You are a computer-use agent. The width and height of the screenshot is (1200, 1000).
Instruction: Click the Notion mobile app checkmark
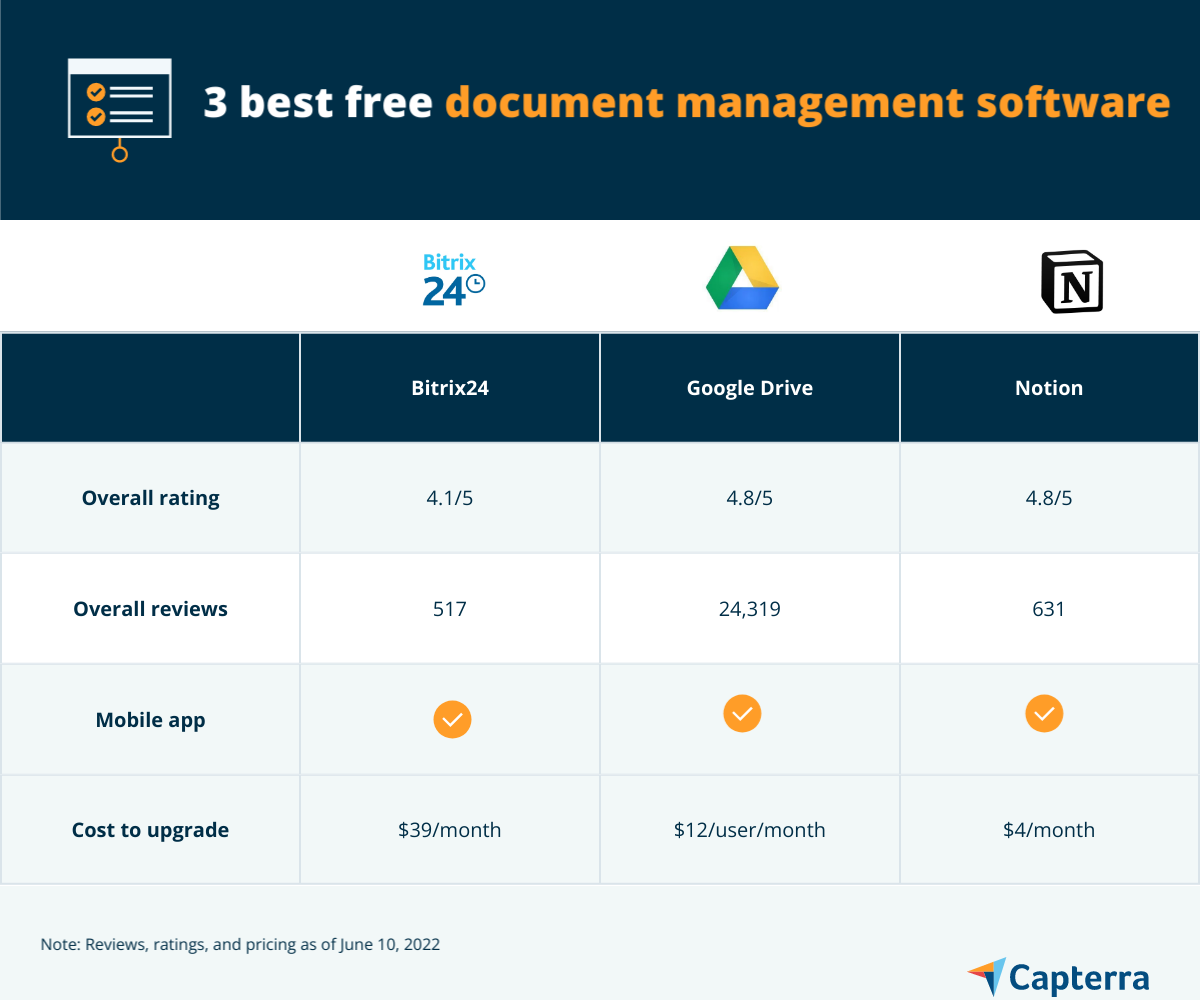click(1044, 713)
